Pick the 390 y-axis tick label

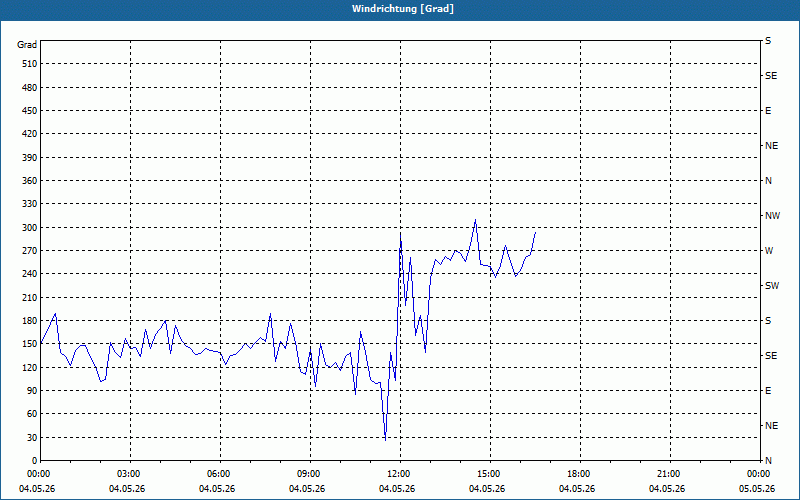30,157
